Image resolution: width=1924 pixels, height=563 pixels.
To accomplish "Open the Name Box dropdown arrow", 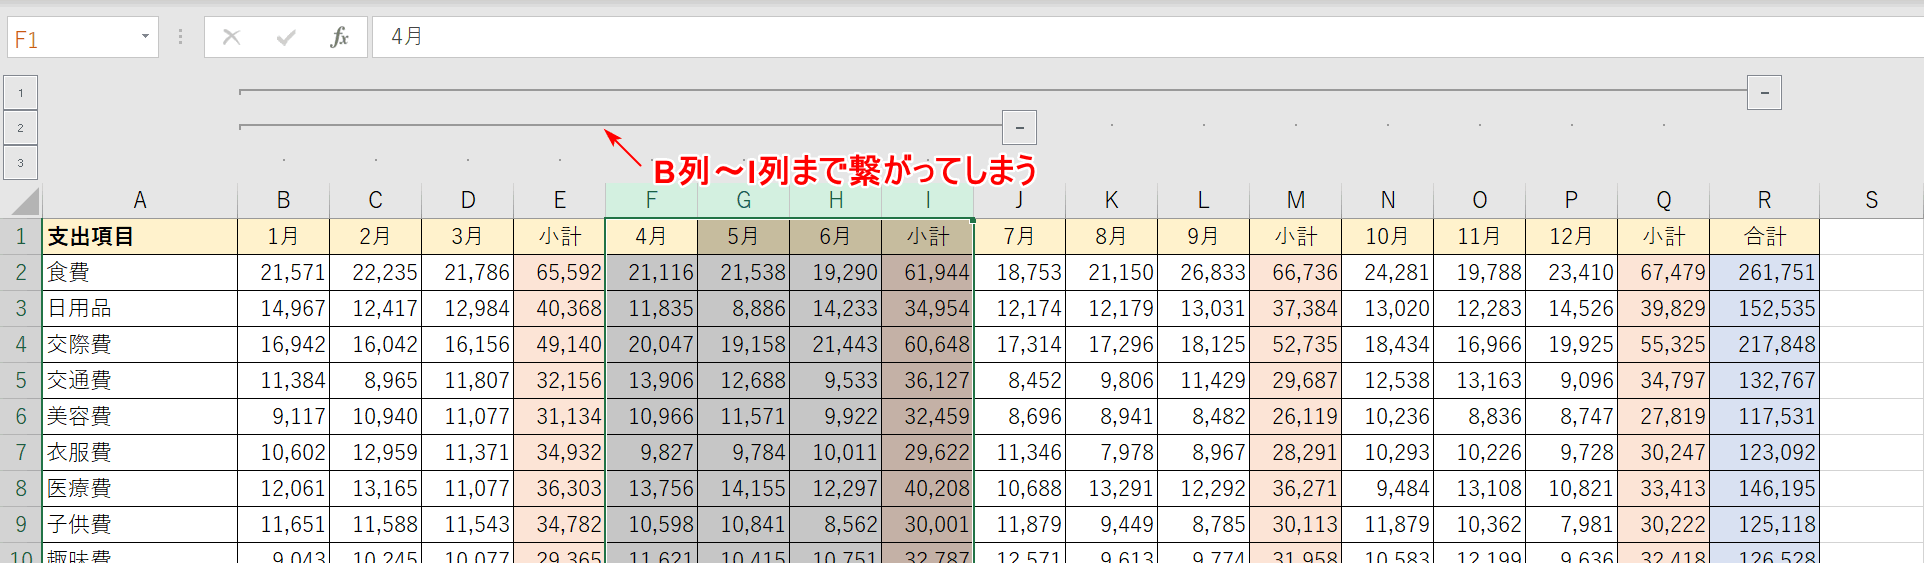I will (x=145, y=37).
